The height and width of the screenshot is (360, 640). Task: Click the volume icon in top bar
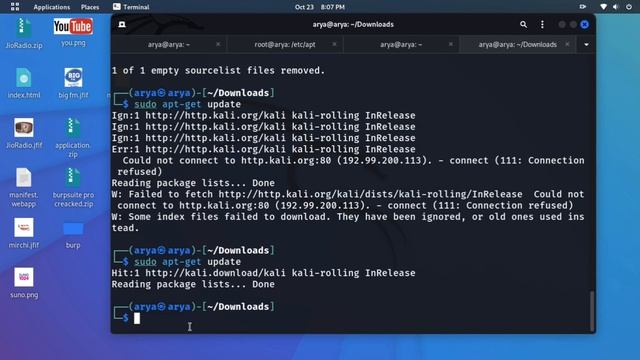click(x=616, y=7)
